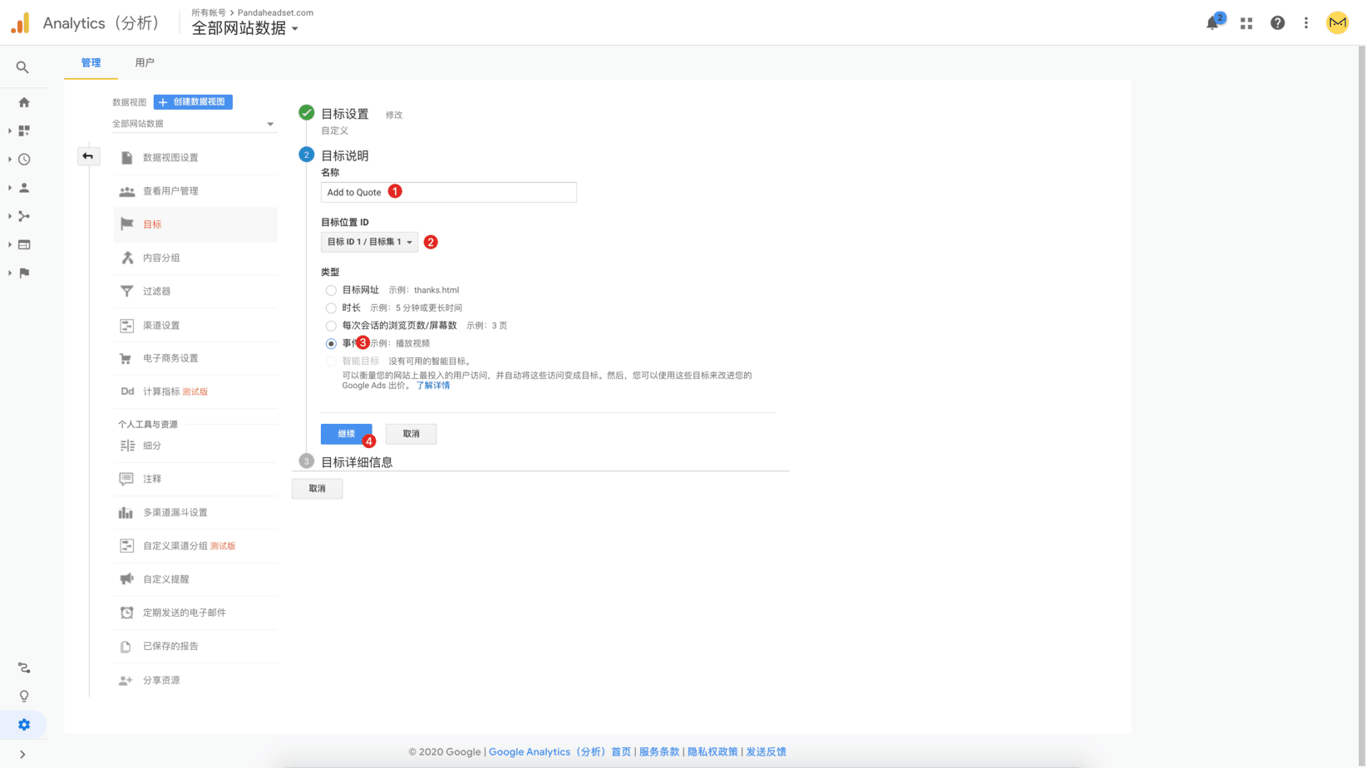Open the search icon in left sidebar
Image resolution: width=1366 pixels, height=768 pixels.
[23, 67]
